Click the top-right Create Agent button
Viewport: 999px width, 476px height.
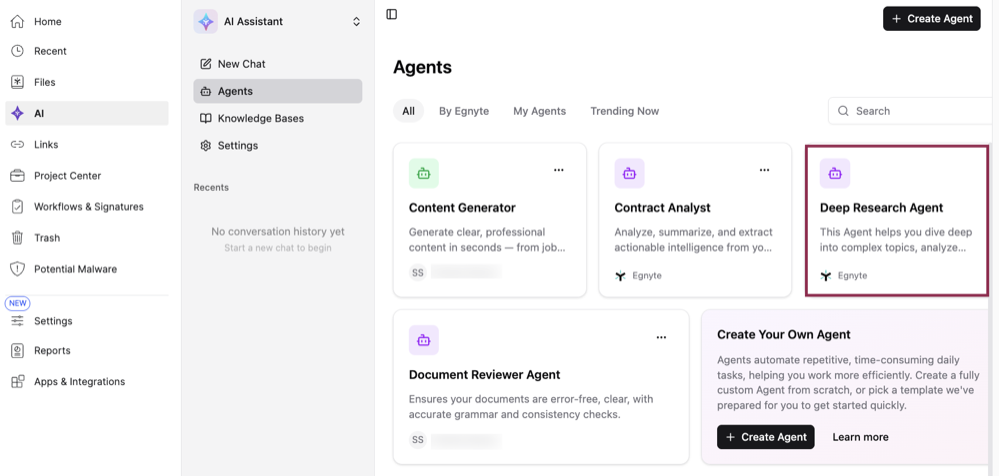[931, 18]
